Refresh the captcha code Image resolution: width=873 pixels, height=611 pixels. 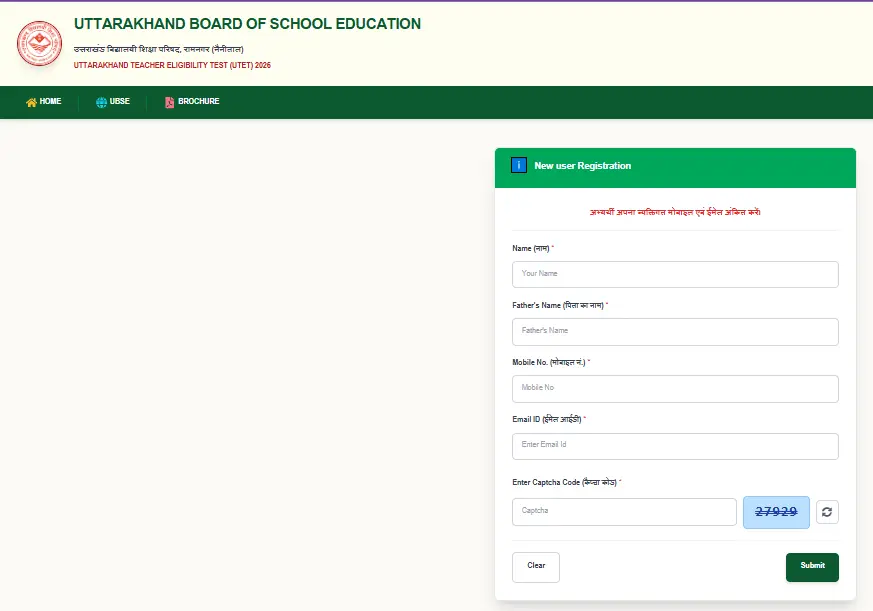[x=827, y=512]
